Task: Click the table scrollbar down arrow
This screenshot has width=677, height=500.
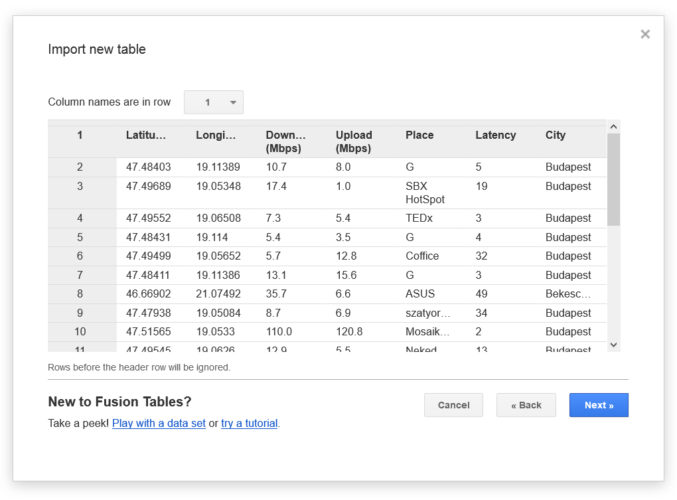Action: [614, 345]
